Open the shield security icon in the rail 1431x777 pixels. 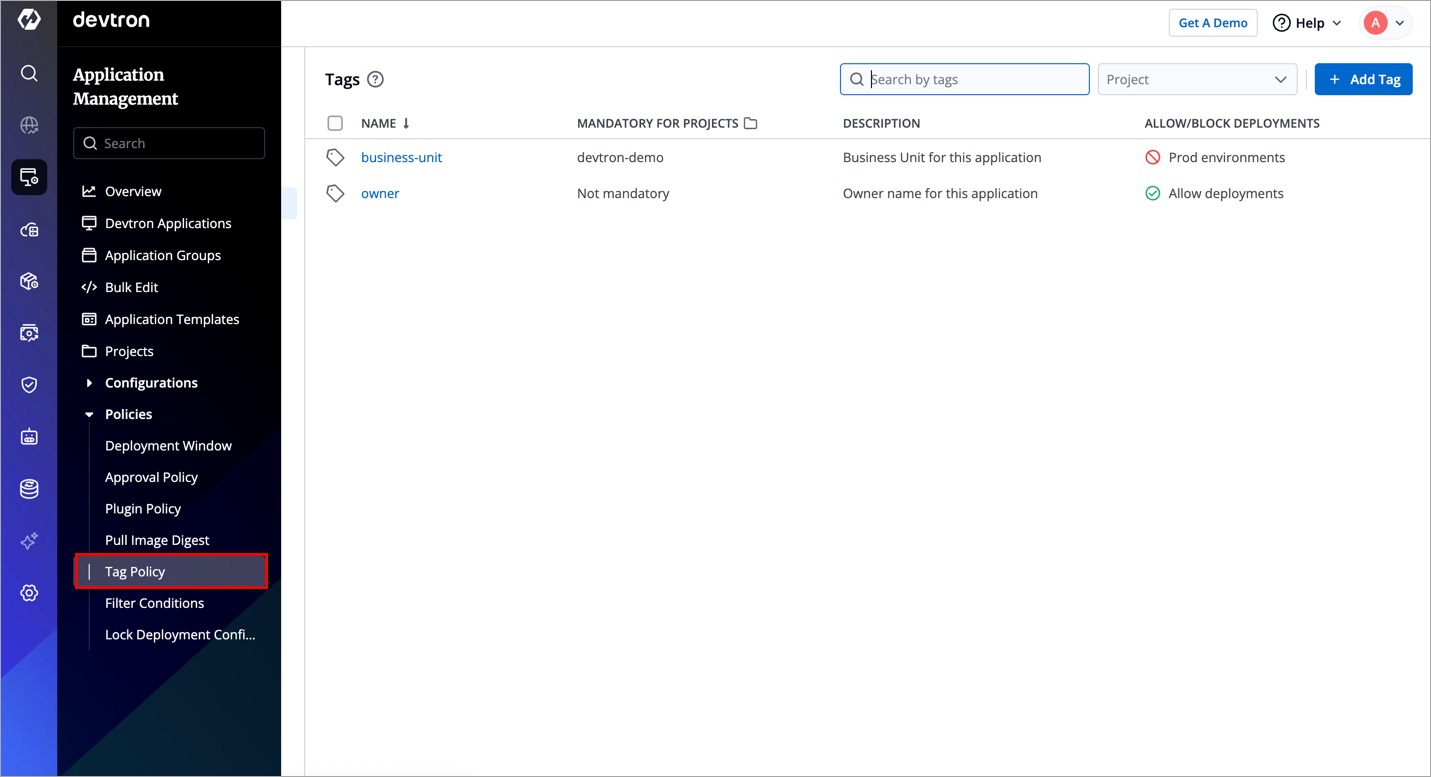point(29,385)
